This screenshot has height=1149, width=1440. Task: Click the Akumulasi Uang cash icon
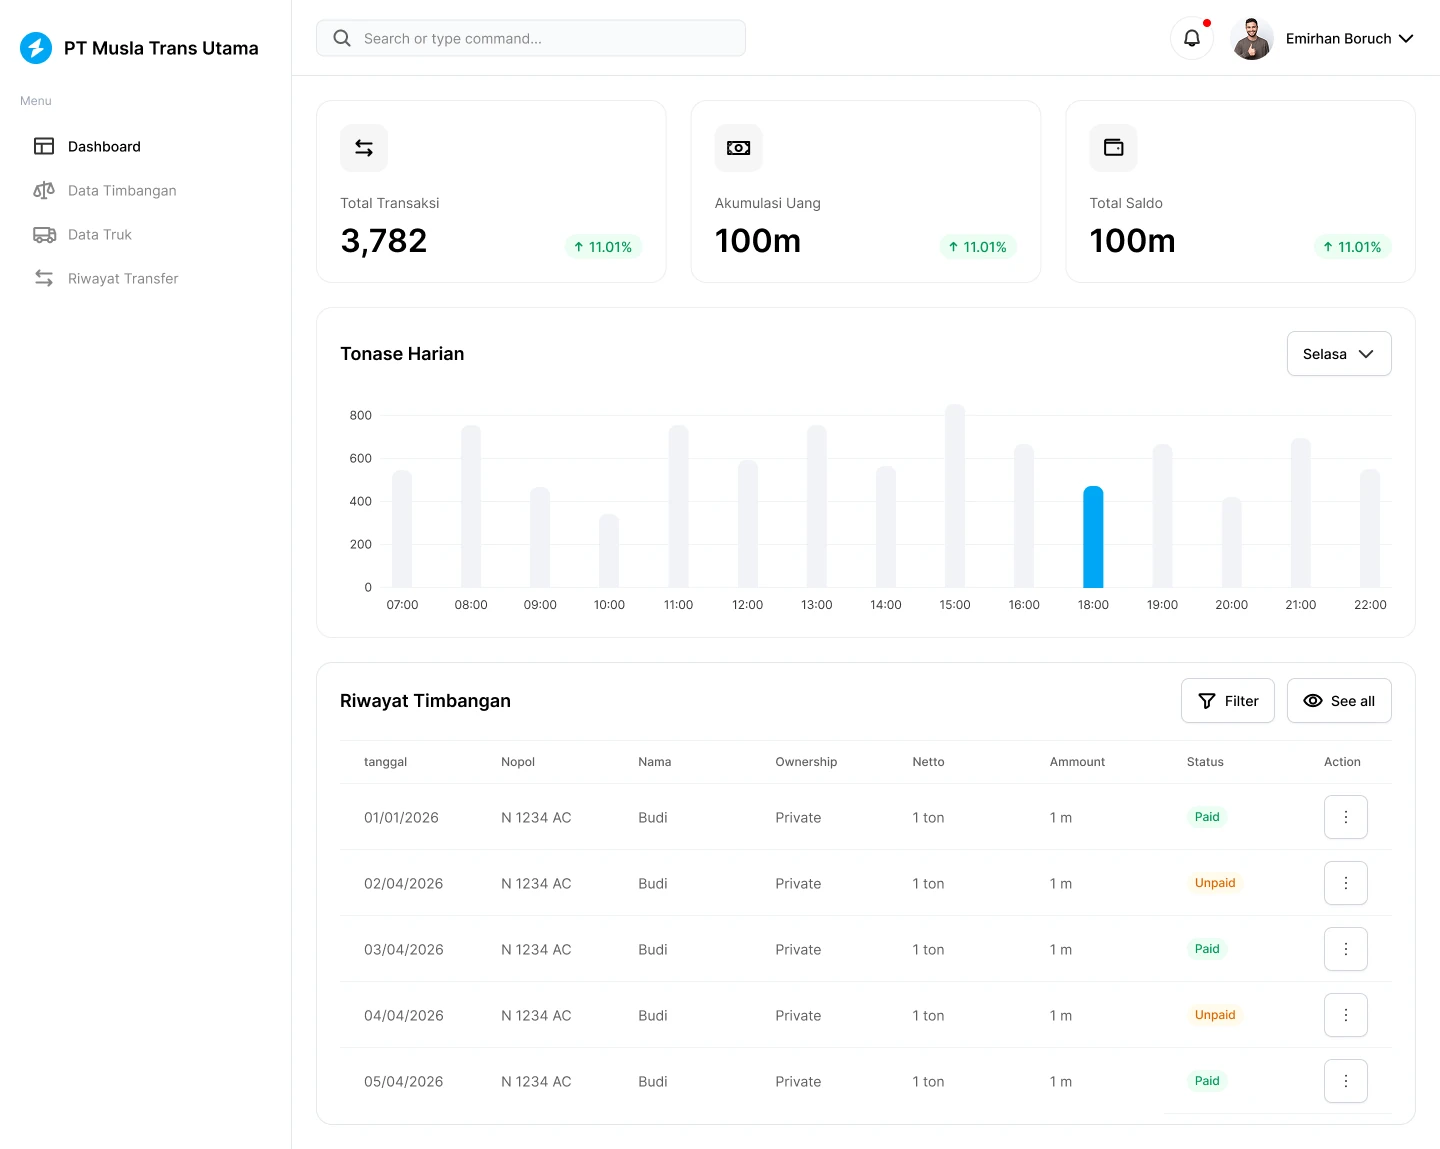click(739, 148)
